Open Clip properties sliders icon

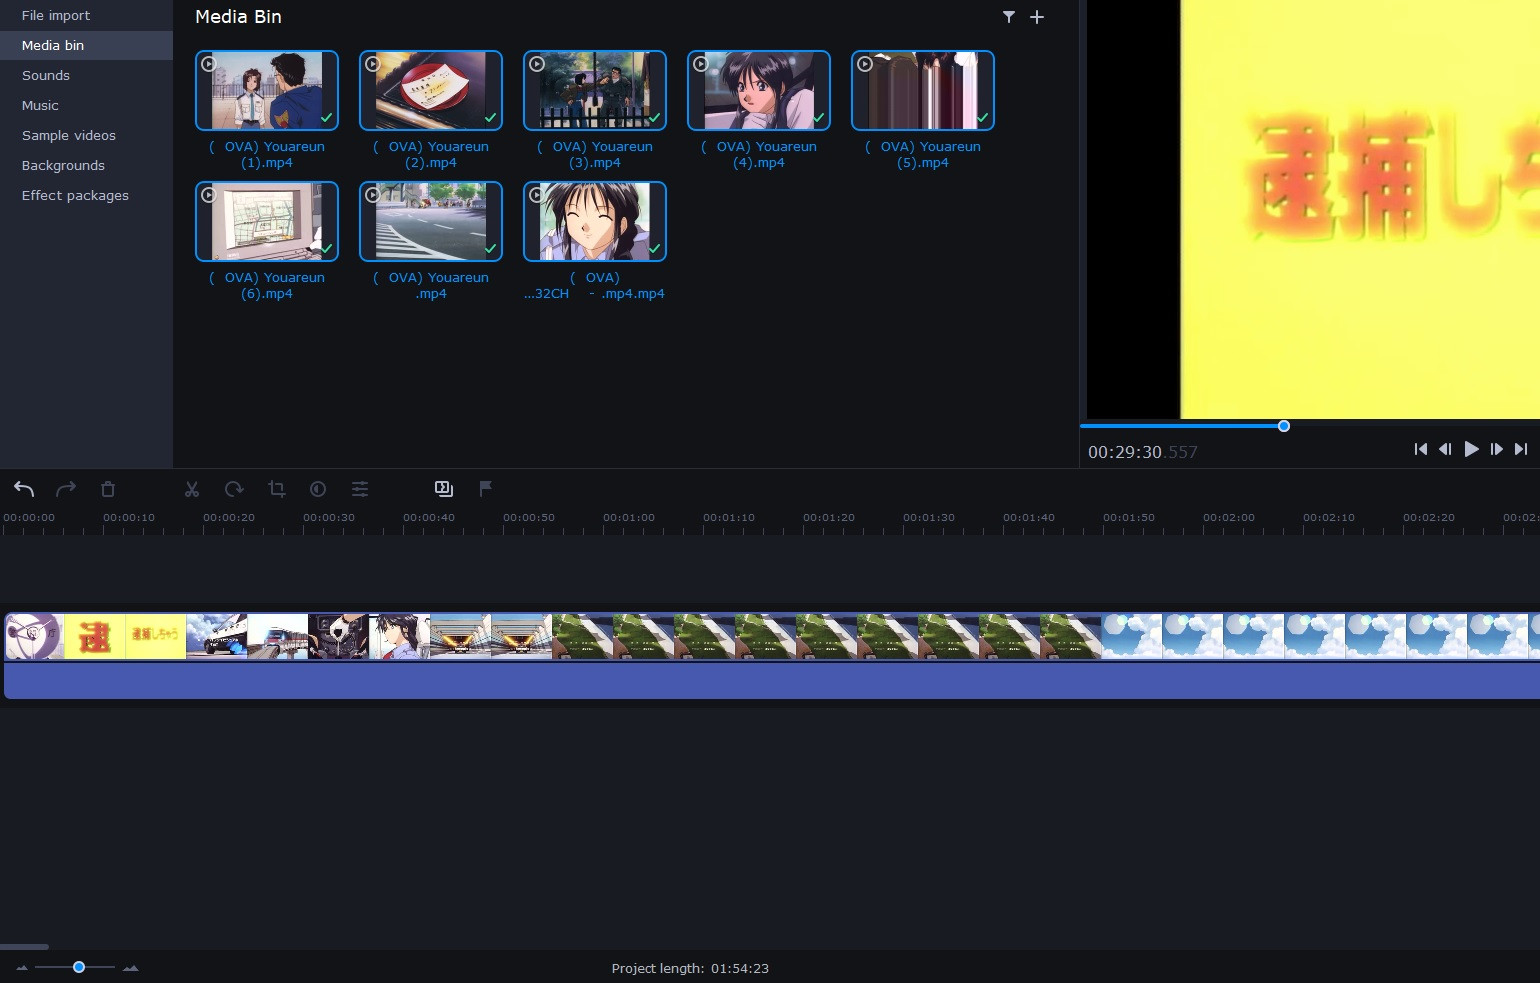point(360,489)
